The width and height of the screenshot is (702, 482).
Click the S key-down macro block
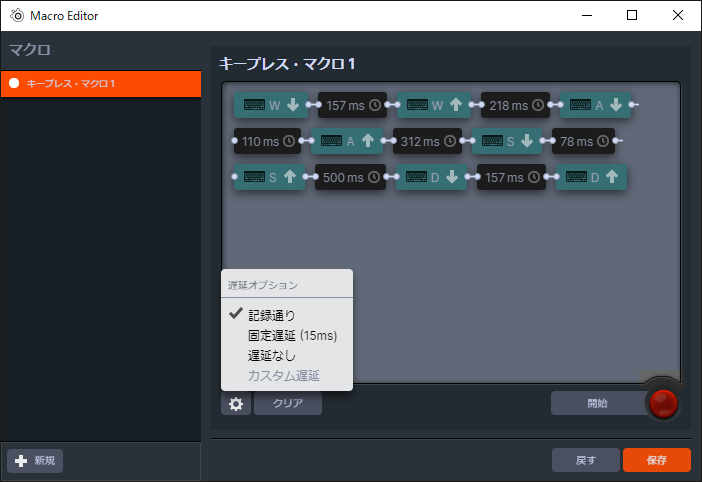[507, 141]
